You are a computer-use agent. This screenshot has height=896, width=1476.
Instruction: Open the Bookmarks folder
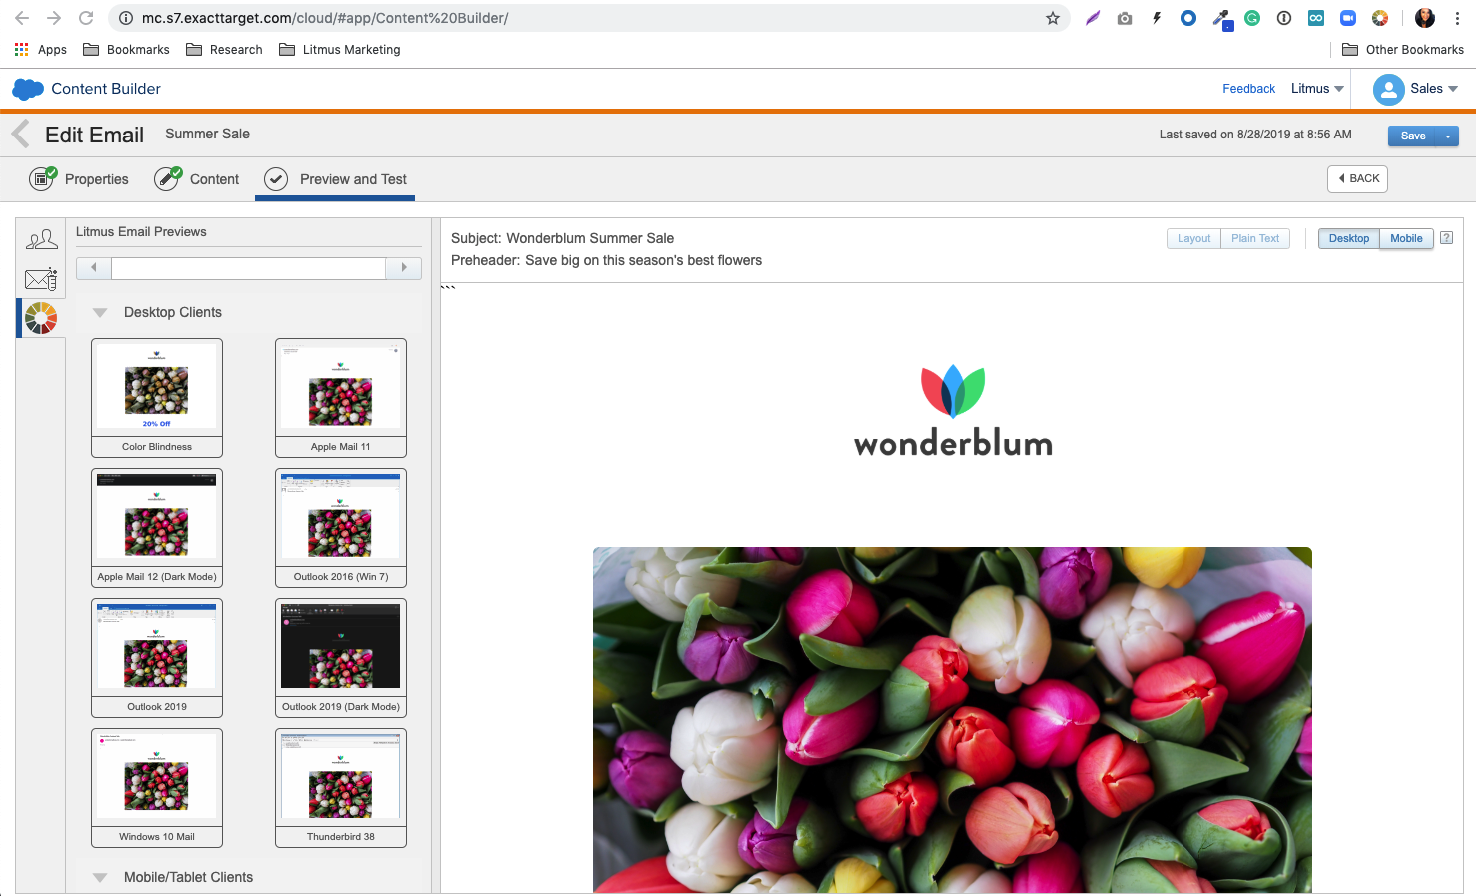coord(126,49)
